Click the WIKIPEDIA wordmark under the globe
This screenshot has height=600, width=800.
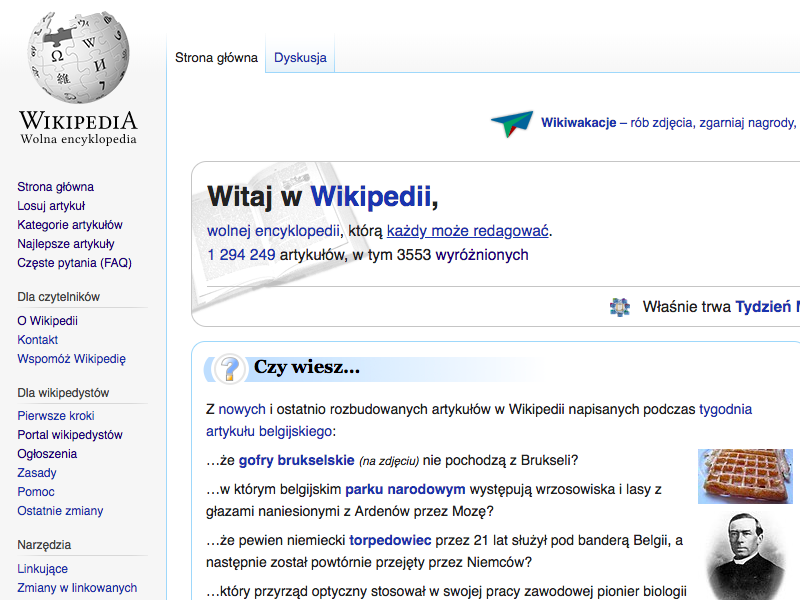coord(79,121)
